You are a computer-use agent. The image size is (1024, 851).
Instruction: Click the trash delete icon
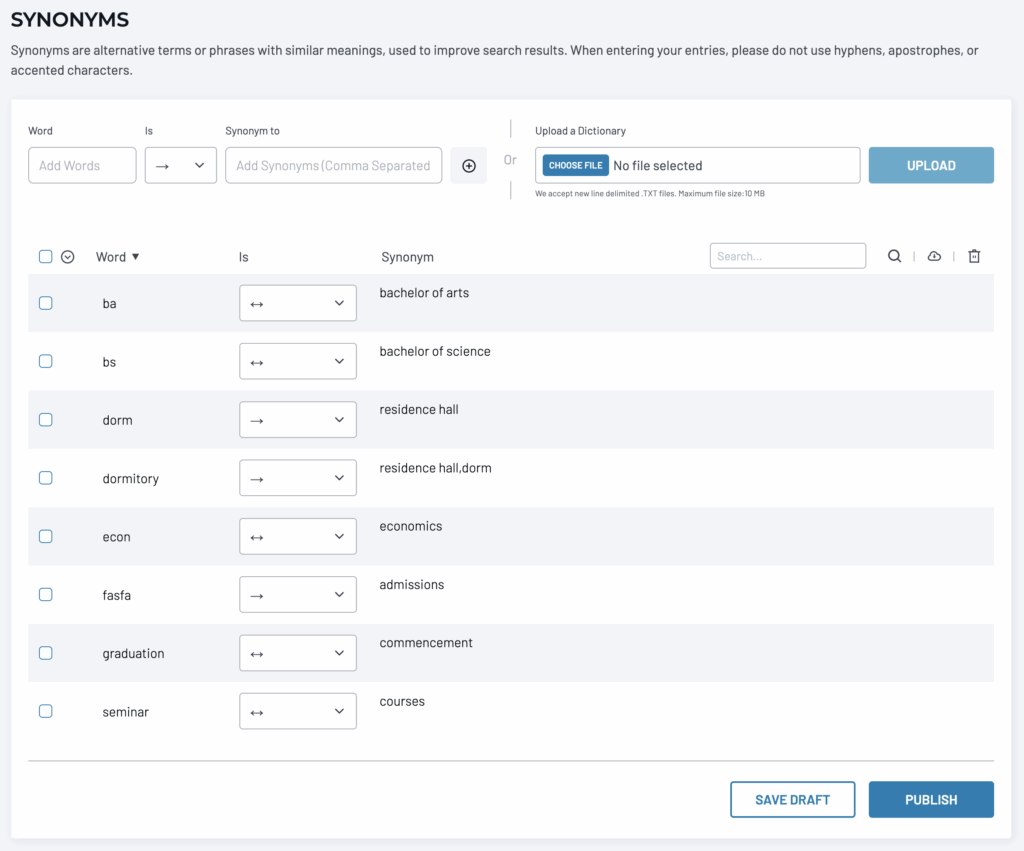pos(974,256)
